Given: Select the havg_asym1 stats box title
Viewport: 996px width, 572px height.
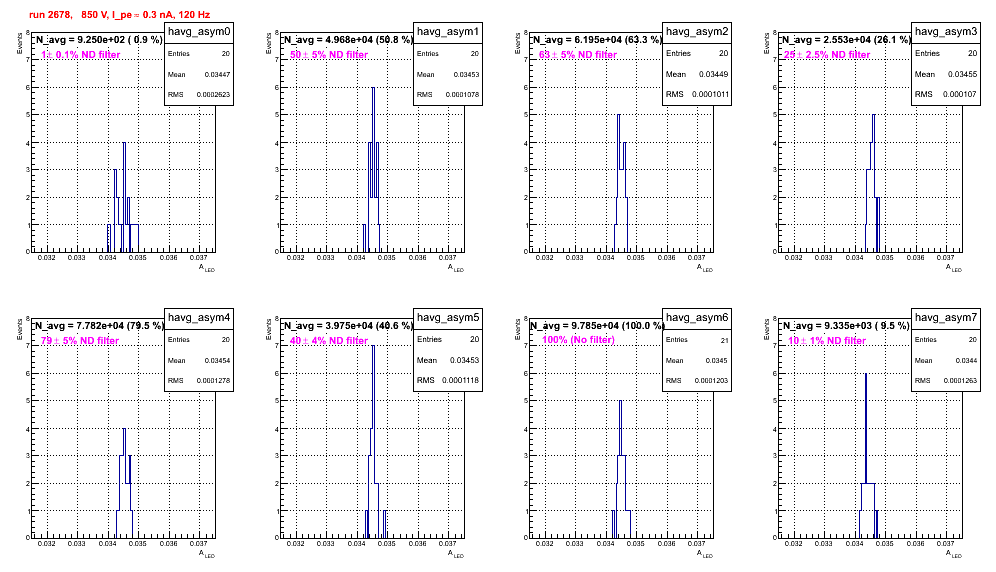Looking at the screenshot, I should point(448,31).
